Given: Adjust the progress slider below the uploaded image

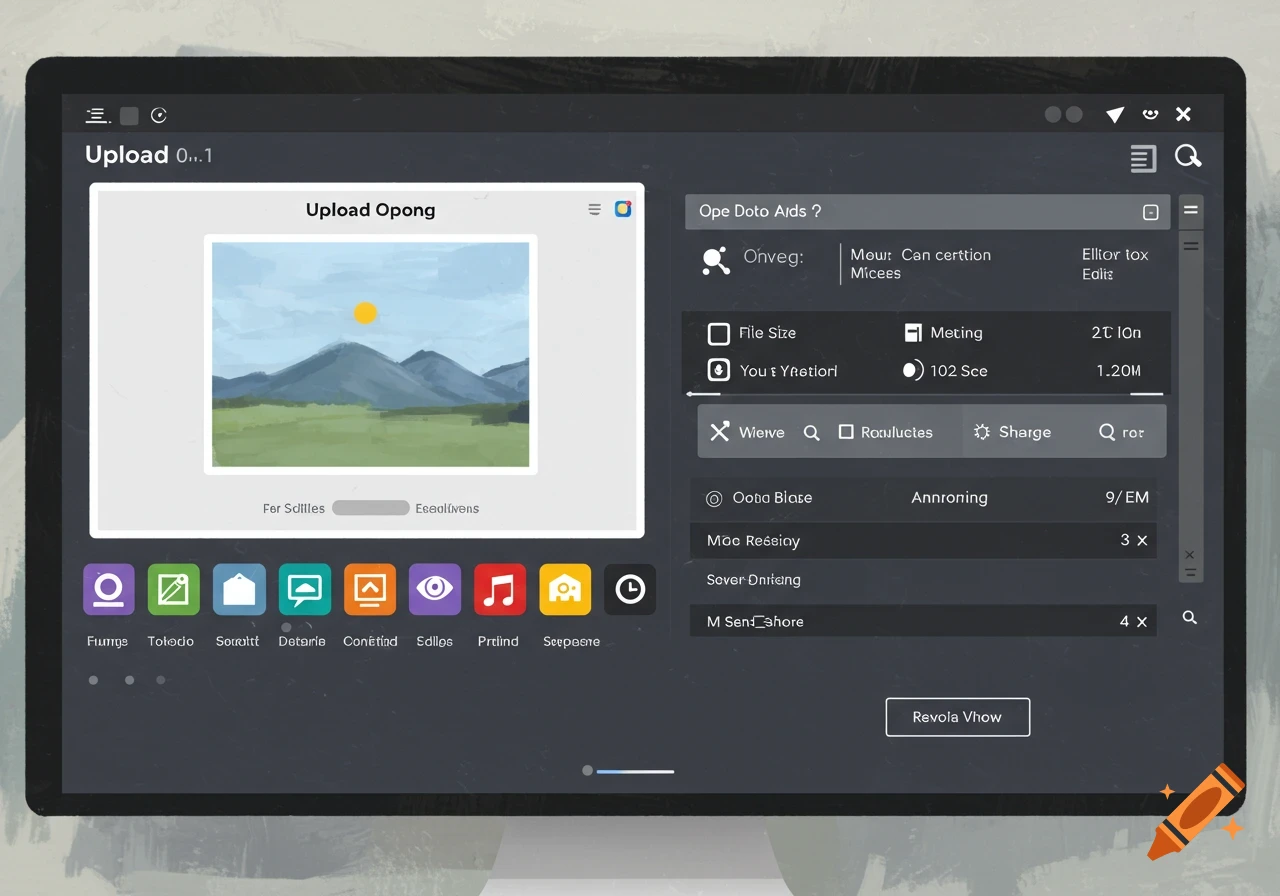Looking at the screenshot, I should pyautogui.click(x=370, y=507).
